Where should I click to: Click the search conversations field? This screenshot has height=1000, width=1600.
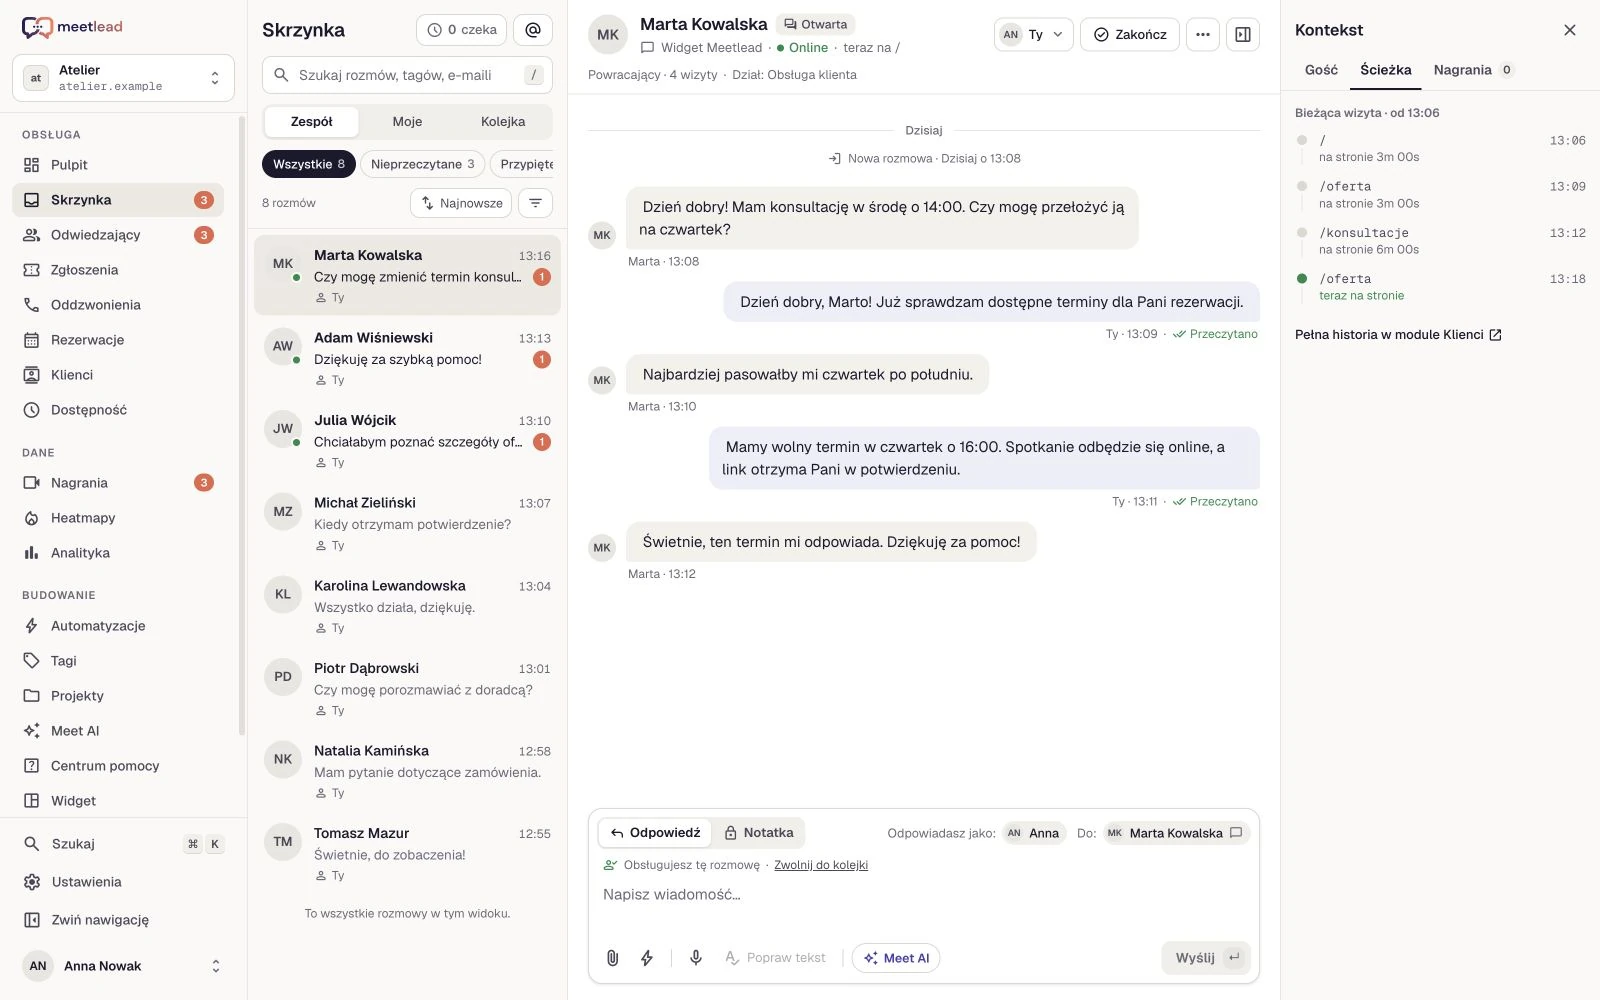click(x=407, y=75)
